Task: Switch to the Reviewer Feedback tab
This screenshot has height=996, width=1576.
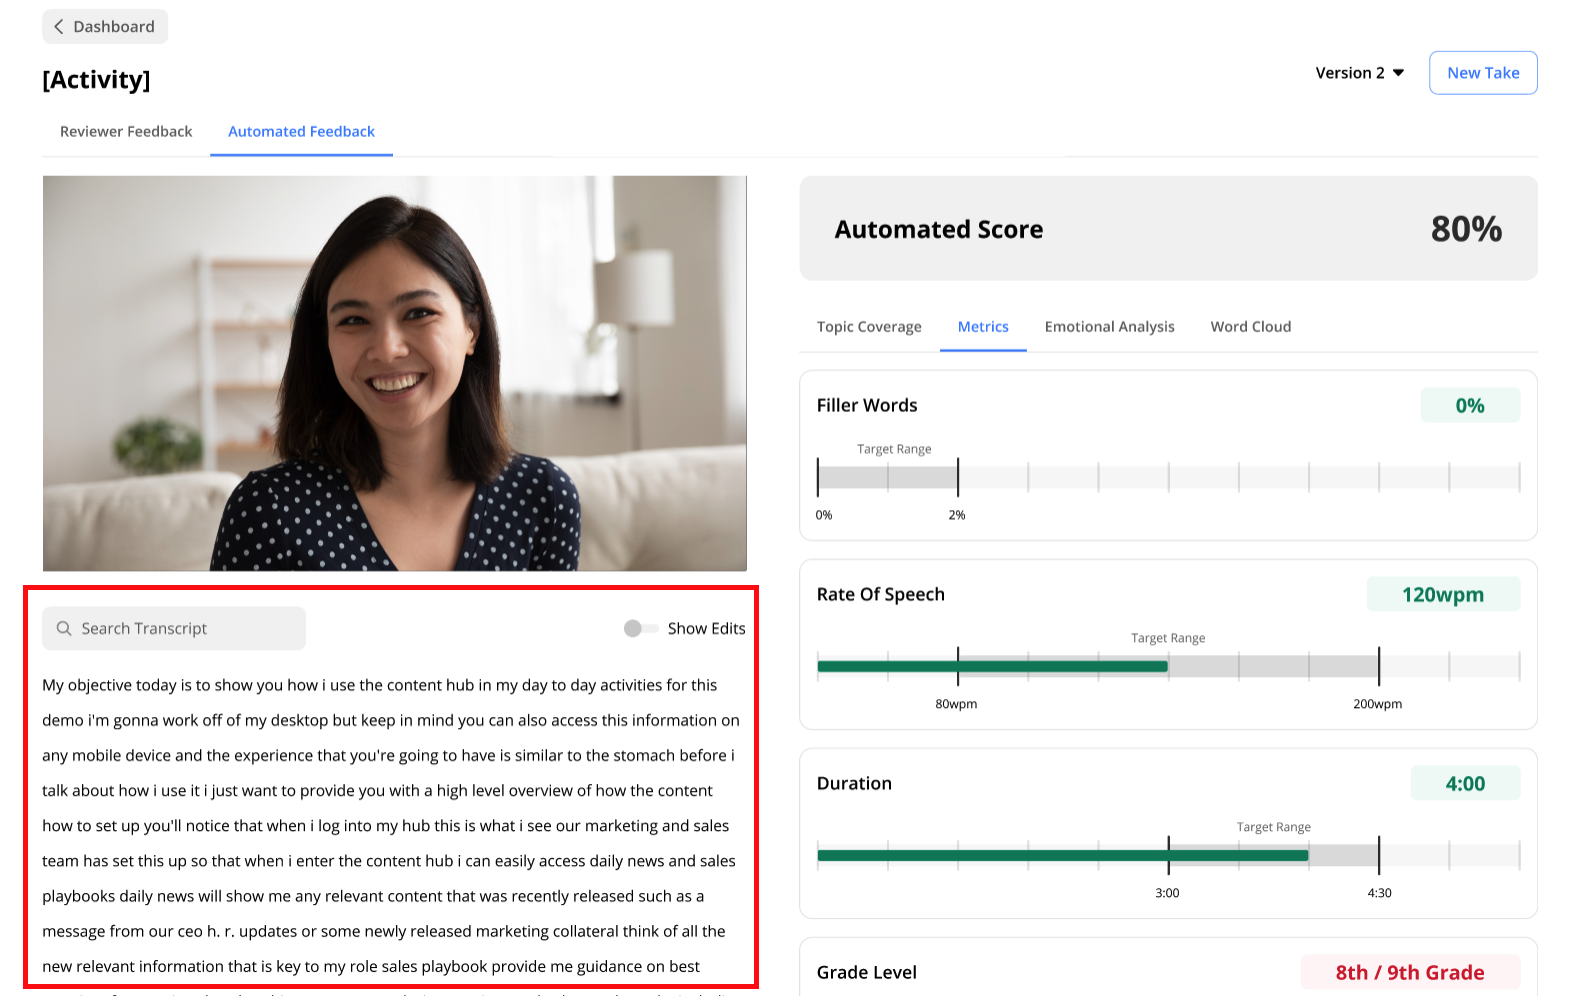Action: [x=126, y=132]
